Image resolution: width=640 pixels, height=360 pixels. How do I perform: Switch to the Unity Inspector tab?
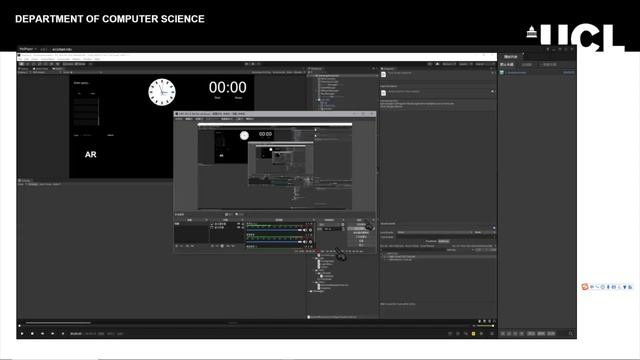[x=388, y=69]
